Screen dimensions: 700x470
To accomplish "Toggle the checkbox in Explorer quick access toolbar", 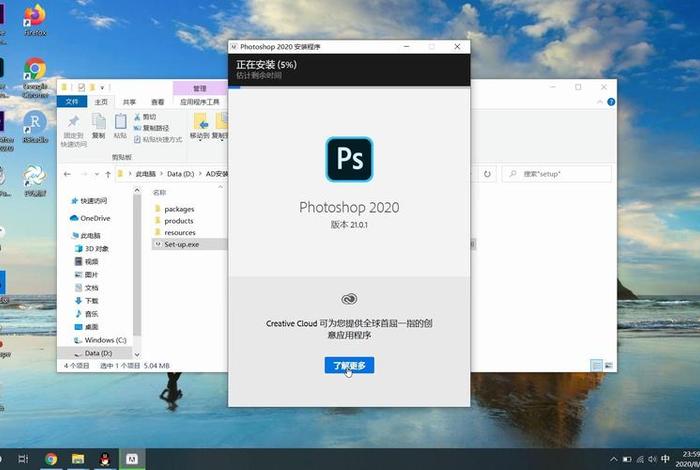I will pyautogui.click(x=81, y=87).
